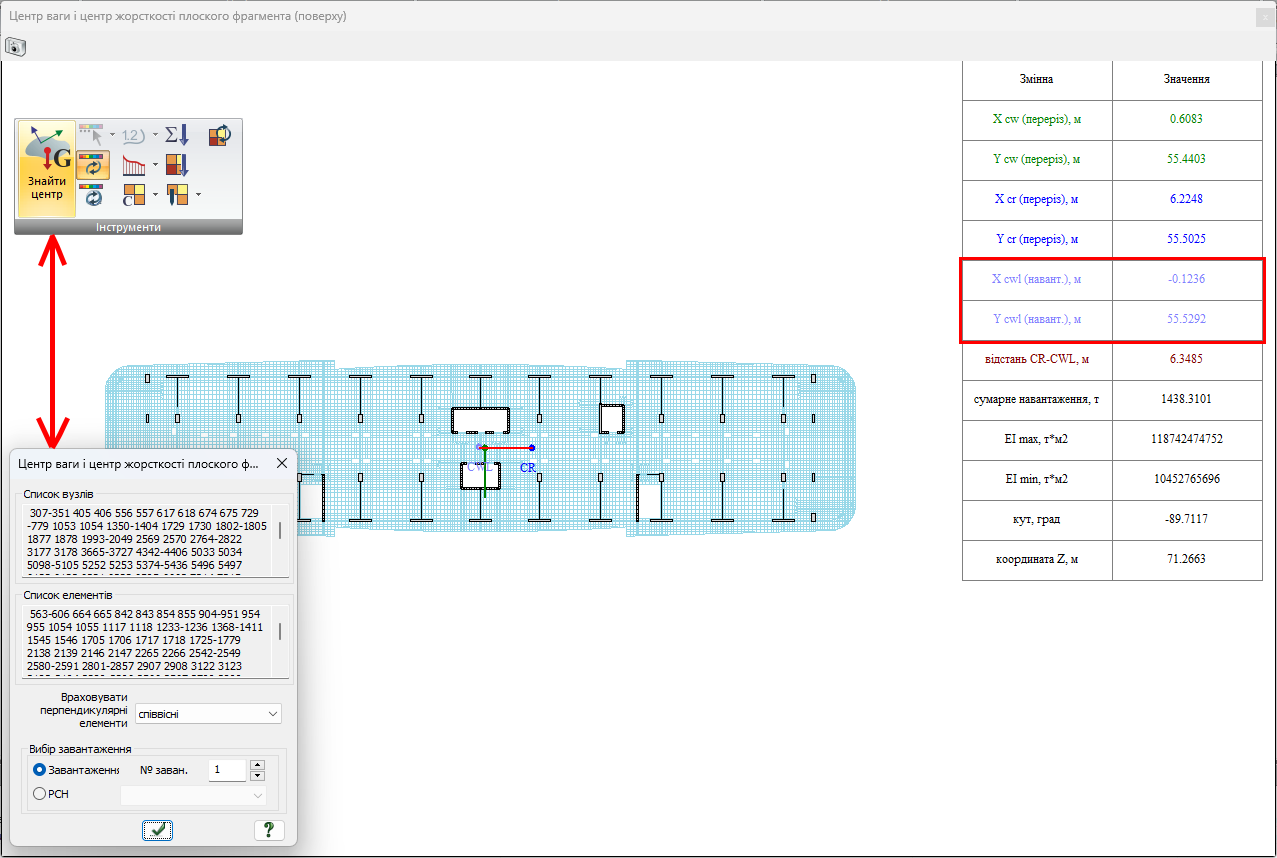Click the camera snapshot icon at top-left
Image resolution: width=1277 pixels, height=858 pixels.
point(15,46)
